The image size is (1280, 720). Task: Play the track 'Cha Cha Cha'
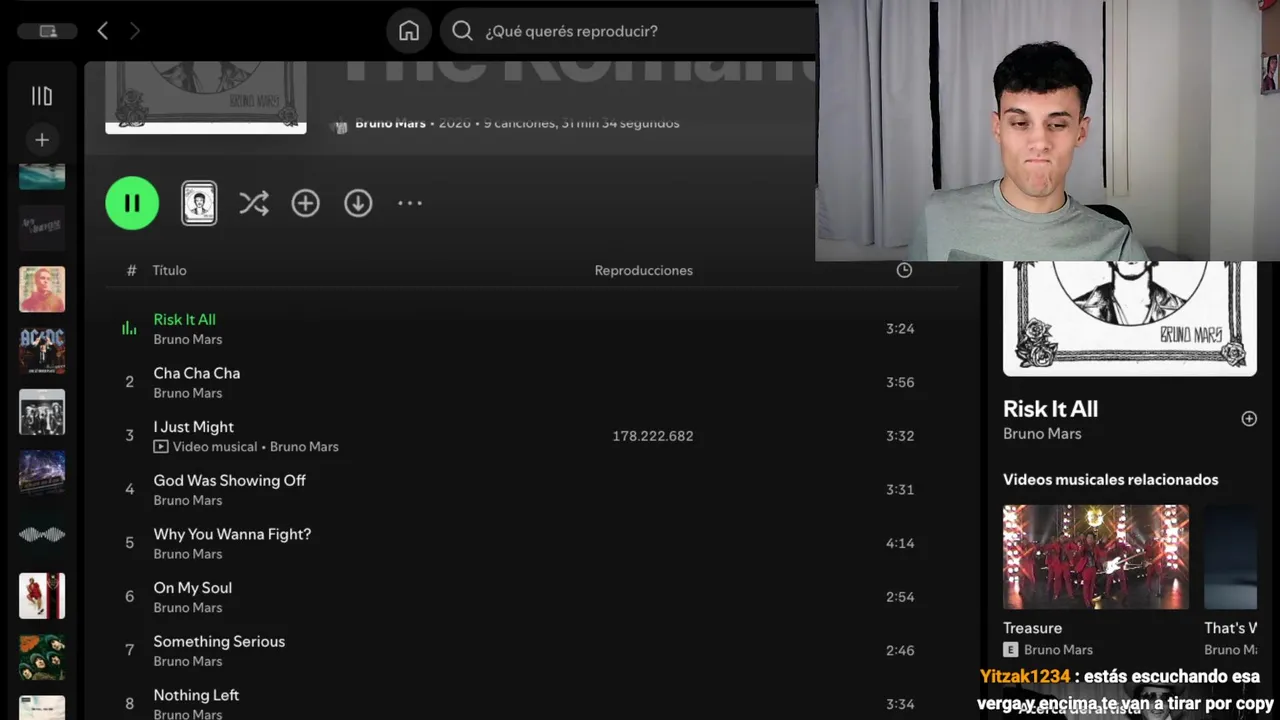coord(196,373)
